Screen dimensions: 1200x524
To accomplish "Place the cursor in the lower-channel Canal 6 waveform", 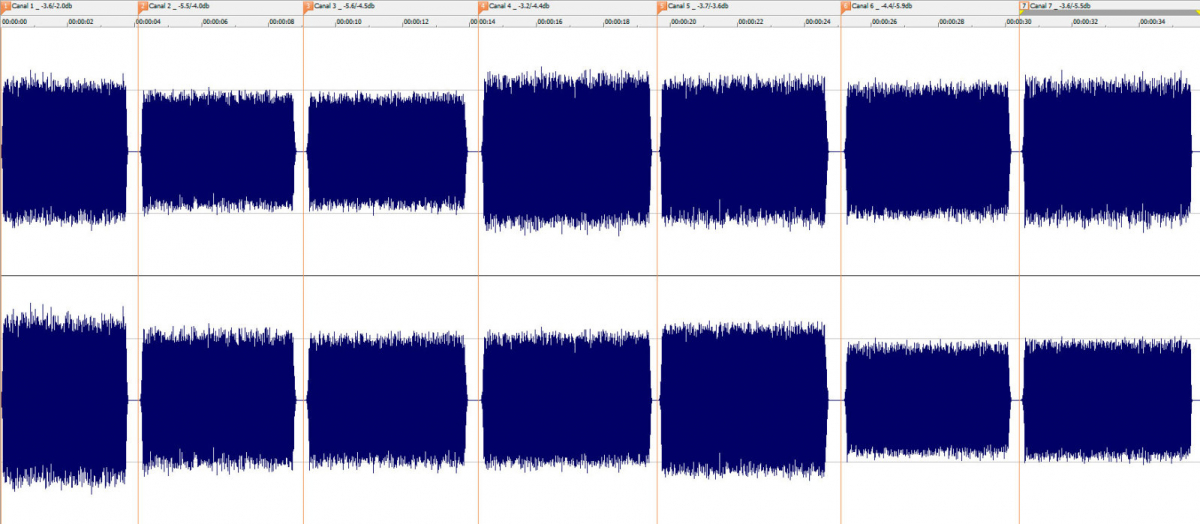I will [928, 400].
